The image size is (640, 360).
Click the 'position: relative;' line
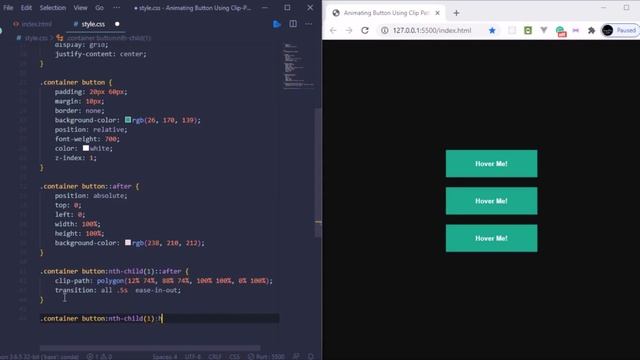pos(91,129)
